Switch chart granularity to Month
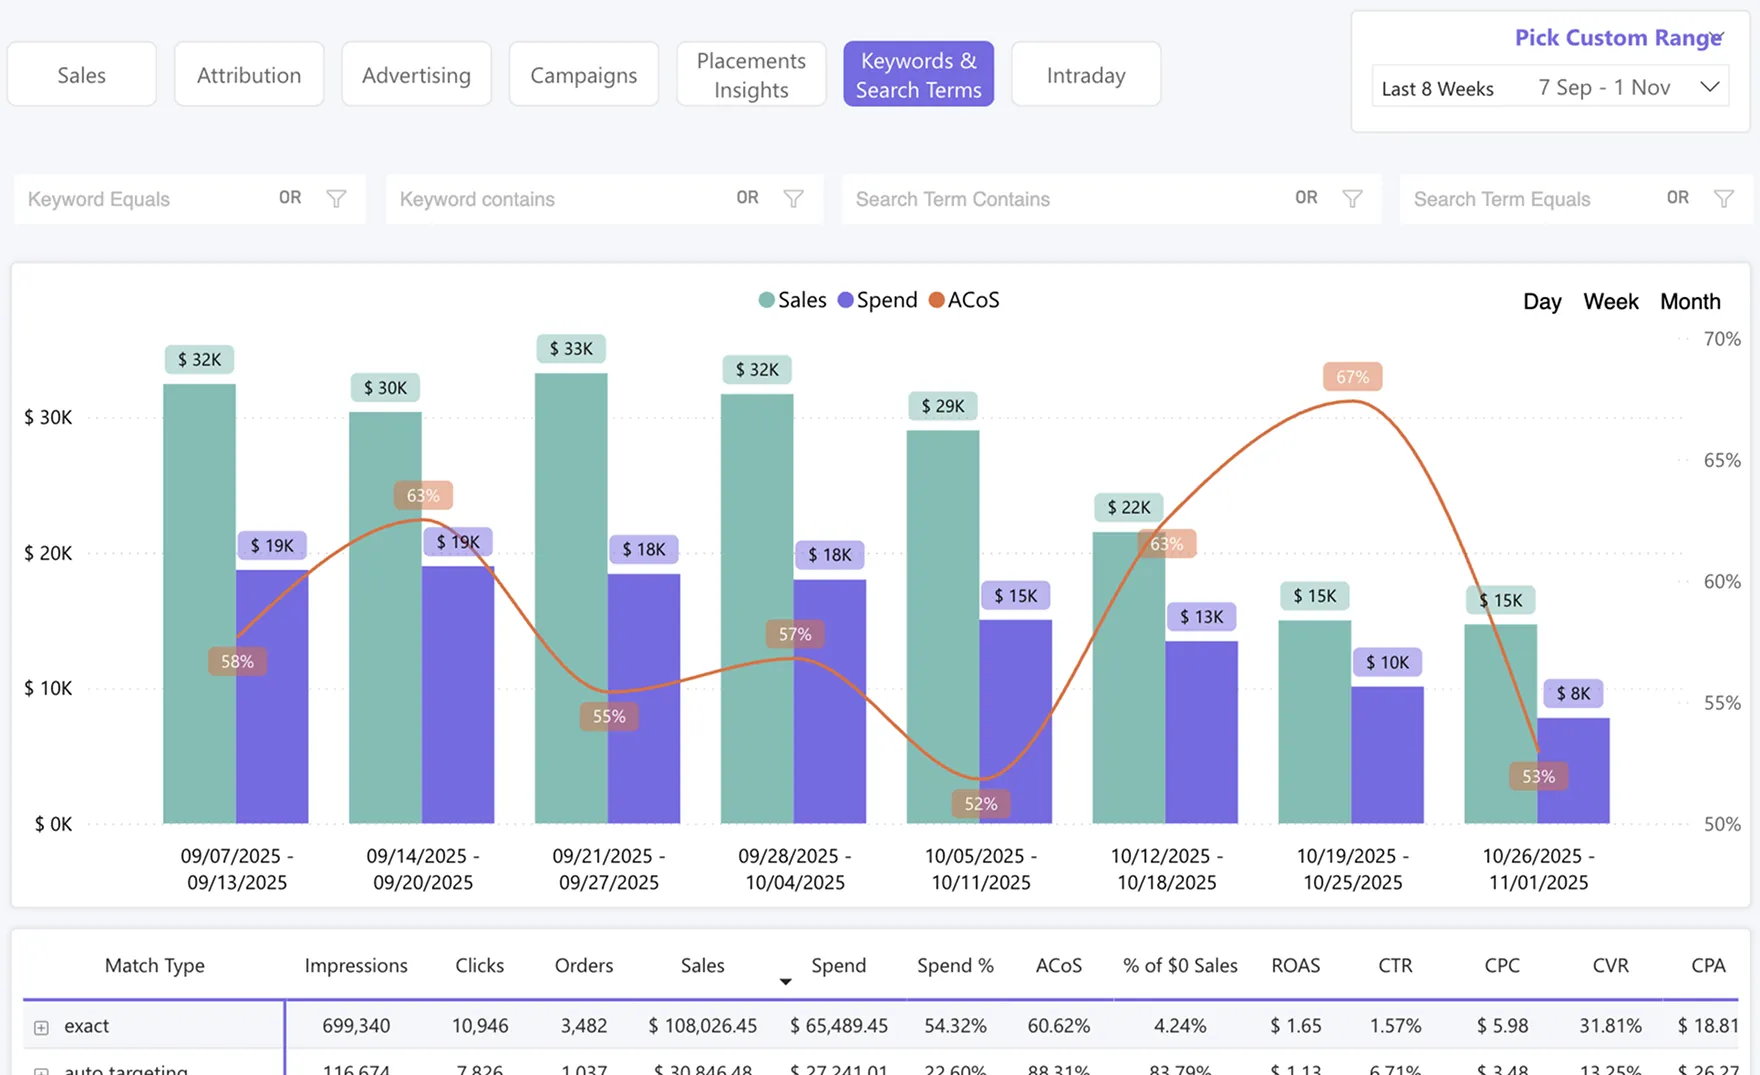The image size is (1760, 1075). pyautogui.click(x=1690, y=302)
